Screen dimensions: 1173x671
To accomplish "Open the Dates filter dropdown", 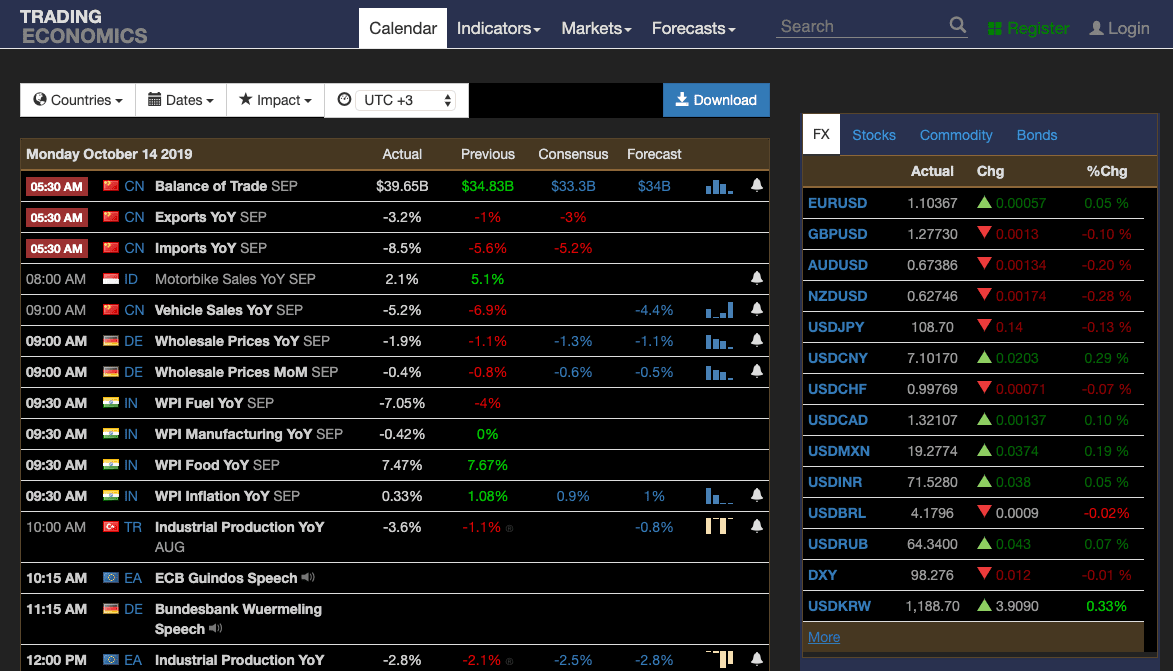I will click(181, 100).
